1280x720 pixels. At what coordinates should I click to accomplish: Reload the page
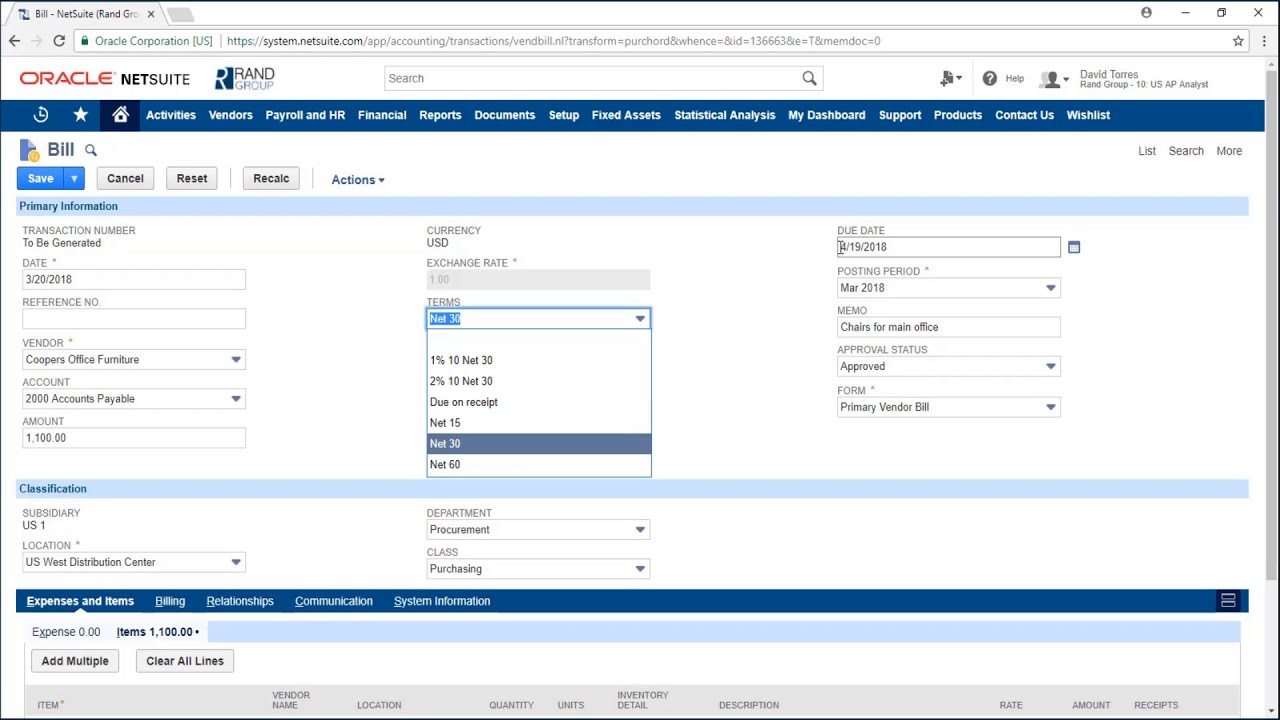point(59,41)
